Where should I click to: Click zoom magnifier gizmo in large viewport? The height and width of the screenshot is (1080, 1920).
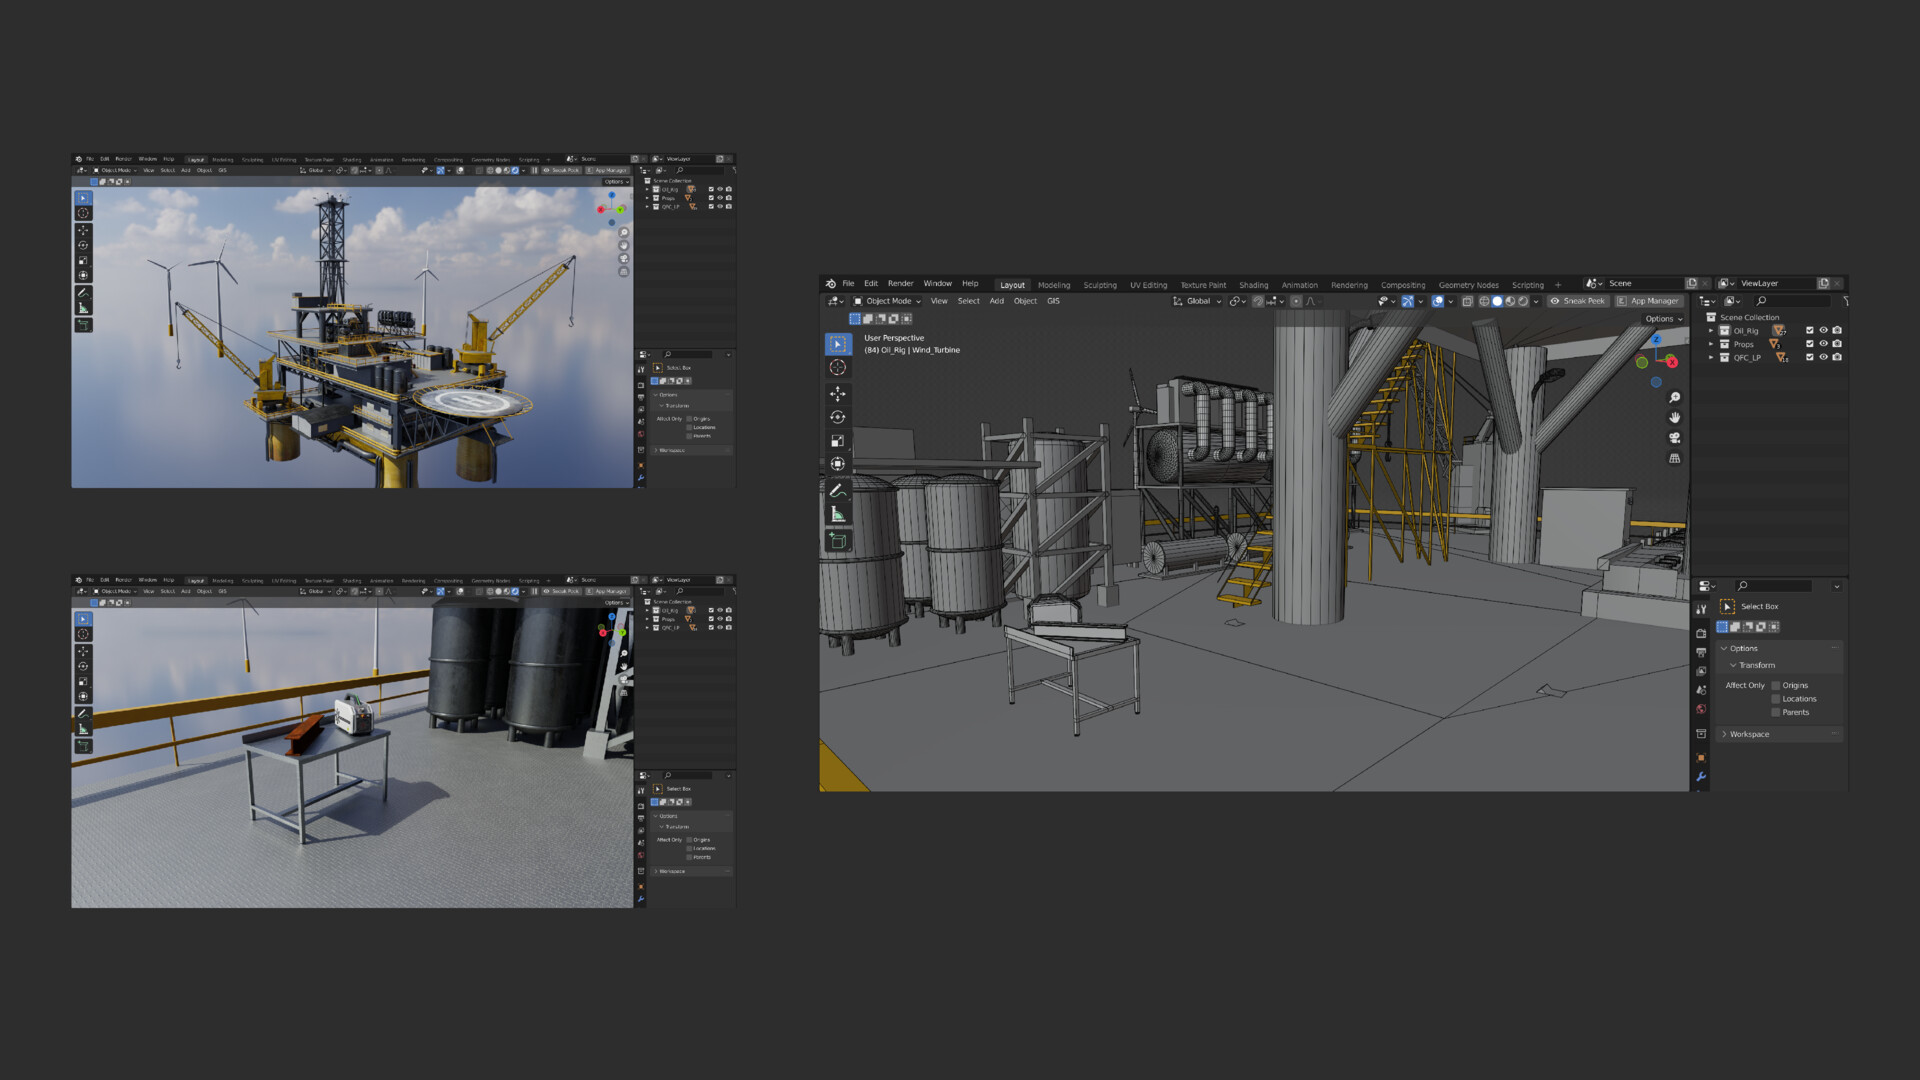(x=1674, y=397)
